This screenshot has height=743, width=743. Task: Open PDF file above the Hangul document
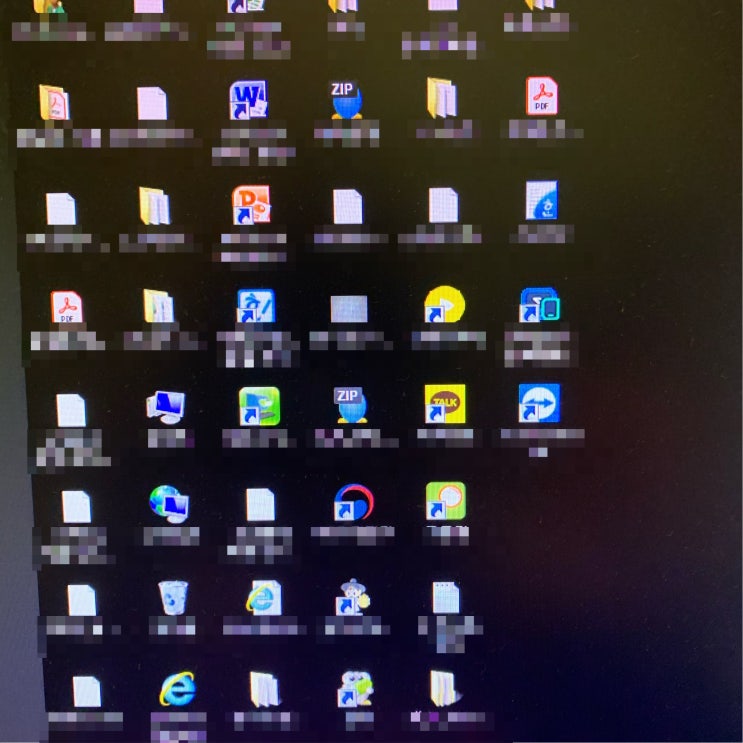(x=542, y=96)
